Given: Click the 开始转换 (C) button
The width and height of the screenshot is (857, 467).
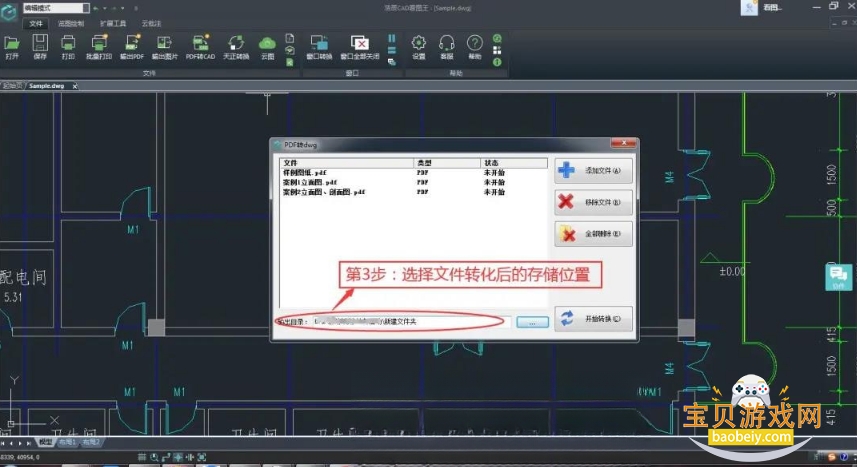Looking at the screenshot, I should point(594,319).
